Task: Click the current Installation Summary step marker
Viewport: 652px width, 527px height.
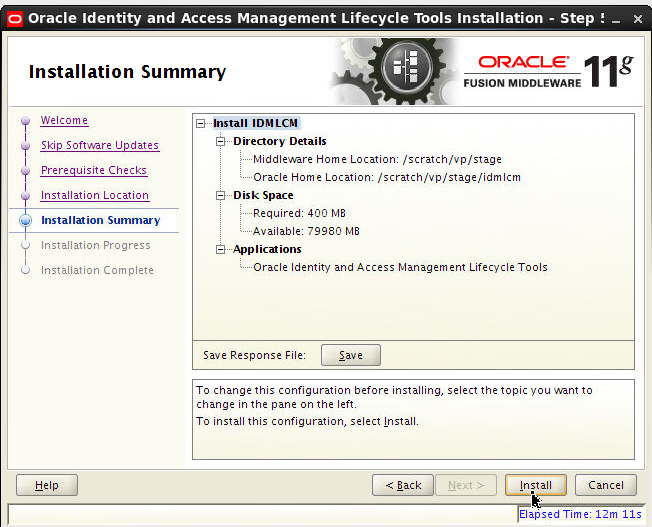Action: pyautogui.click(x=25, y=220)
